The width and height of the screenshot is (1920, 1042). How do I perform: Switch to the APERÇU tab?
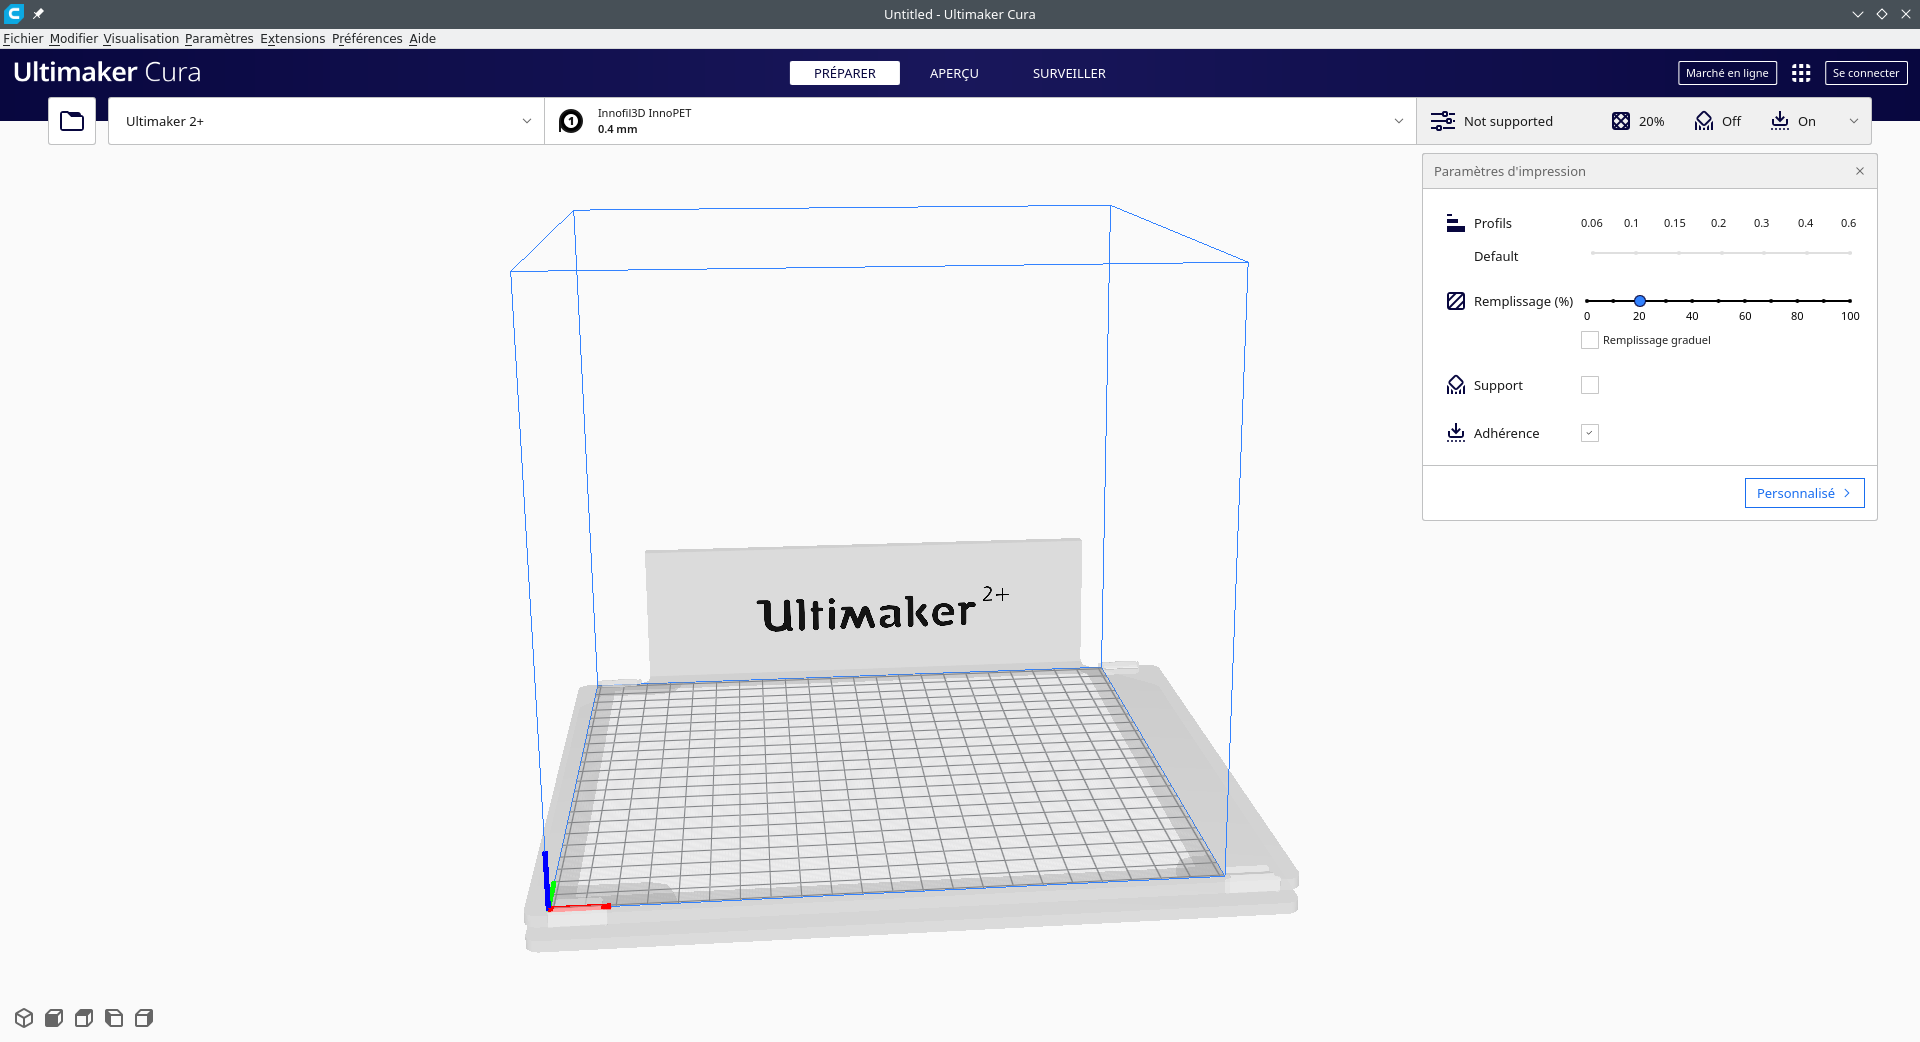954,73
